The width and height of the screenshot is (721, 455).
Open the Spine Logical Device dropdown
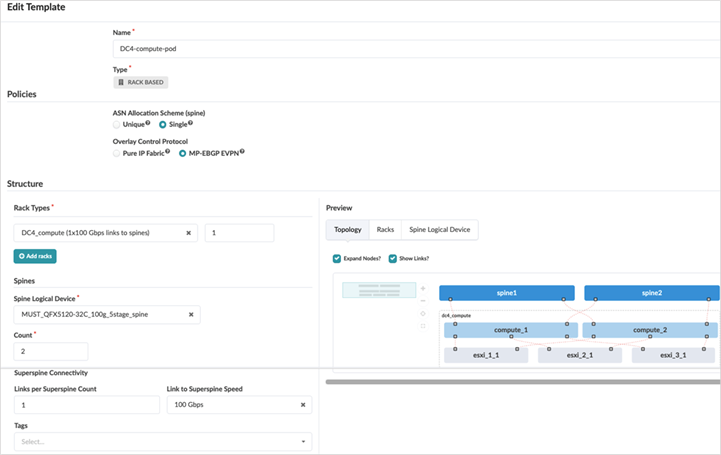pos(107,315)
